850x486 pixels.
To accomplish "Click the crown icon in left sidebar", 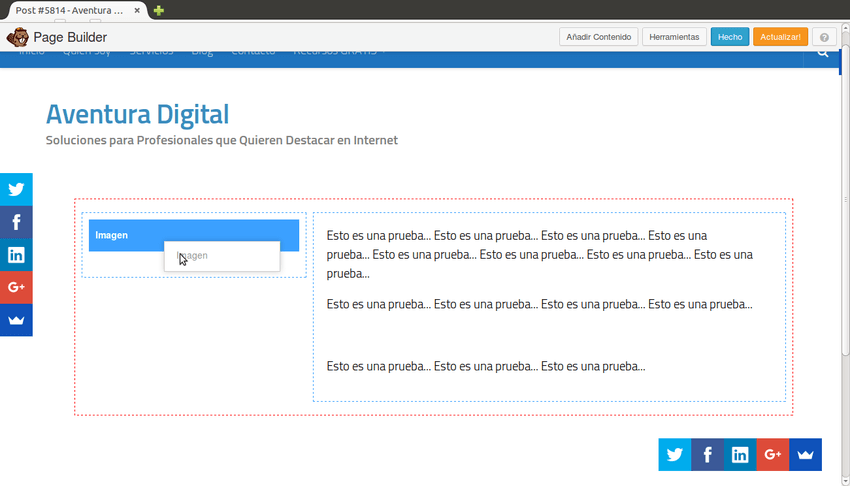I will (x=16, y=320).
